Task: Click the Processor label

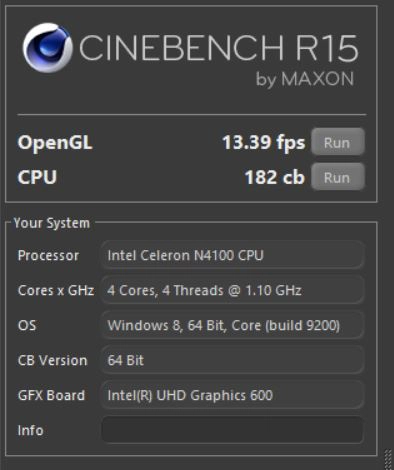Action: 48,255
